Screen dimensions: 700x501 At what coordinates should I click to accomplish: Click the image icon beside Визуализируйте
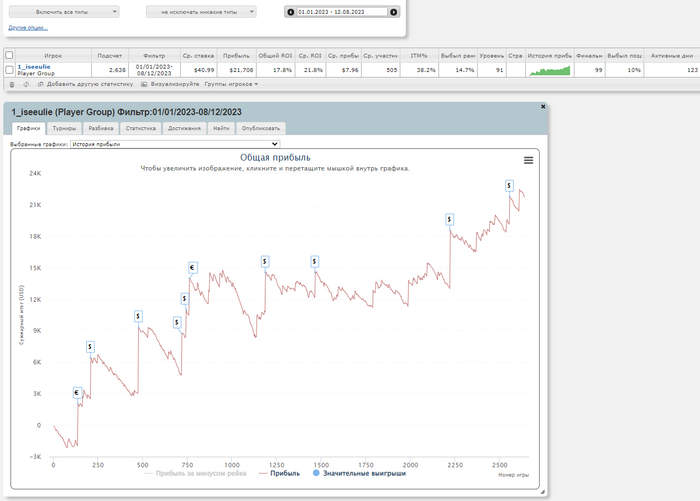(144, 84)
